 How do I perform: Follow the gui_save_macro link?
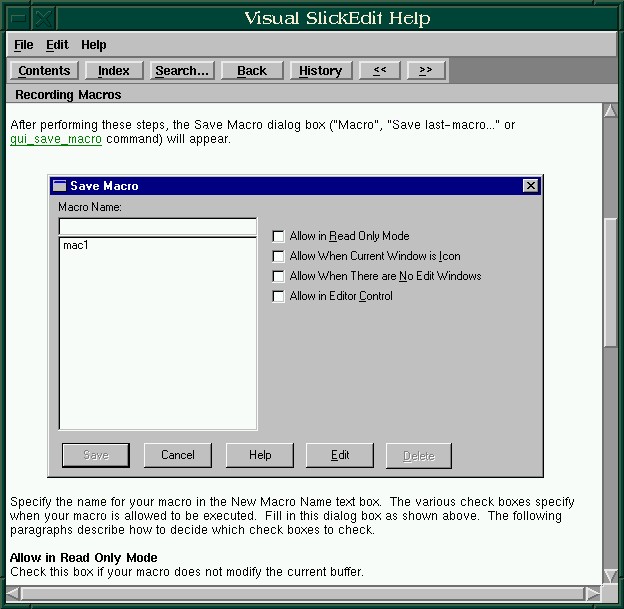pos(56,139)
